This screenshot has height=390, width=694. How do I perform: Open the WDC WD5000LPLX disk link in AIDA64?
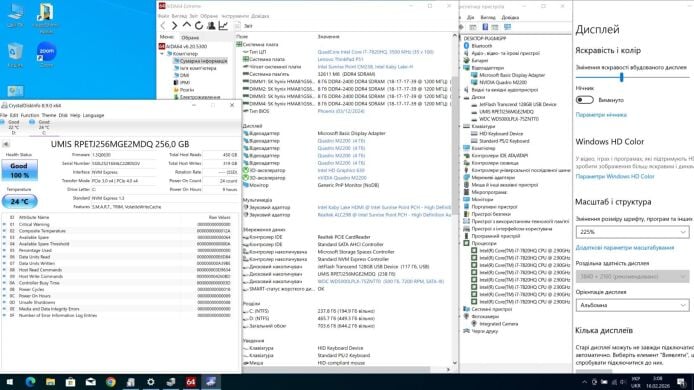point(380,282)
